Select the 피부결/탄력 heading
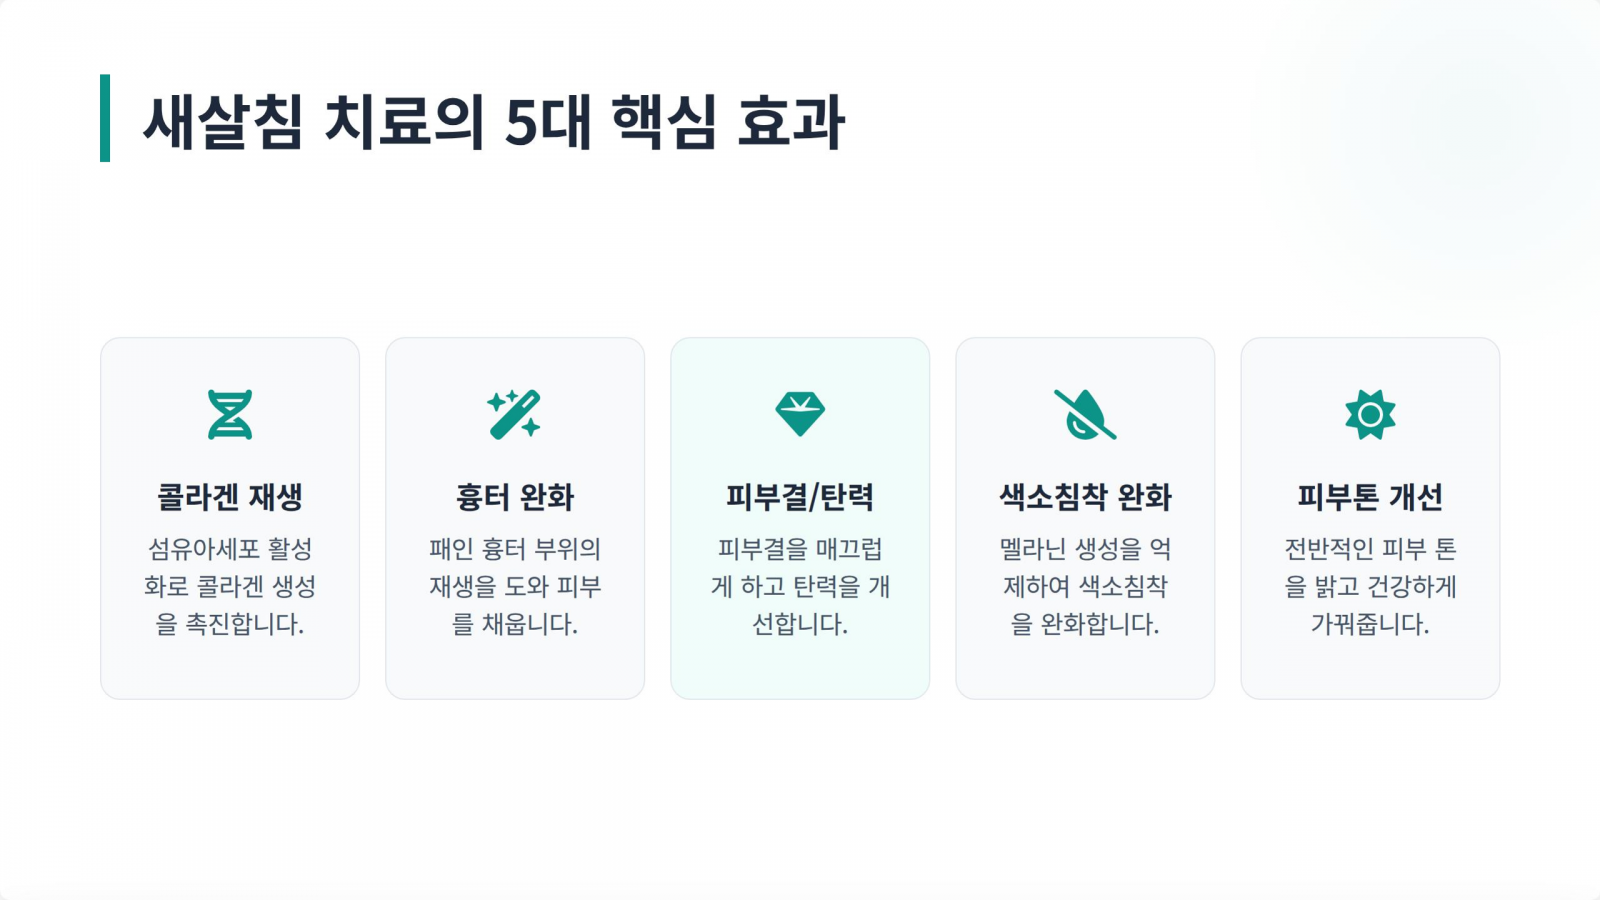1600x900 pixels. tap(800, 497)
